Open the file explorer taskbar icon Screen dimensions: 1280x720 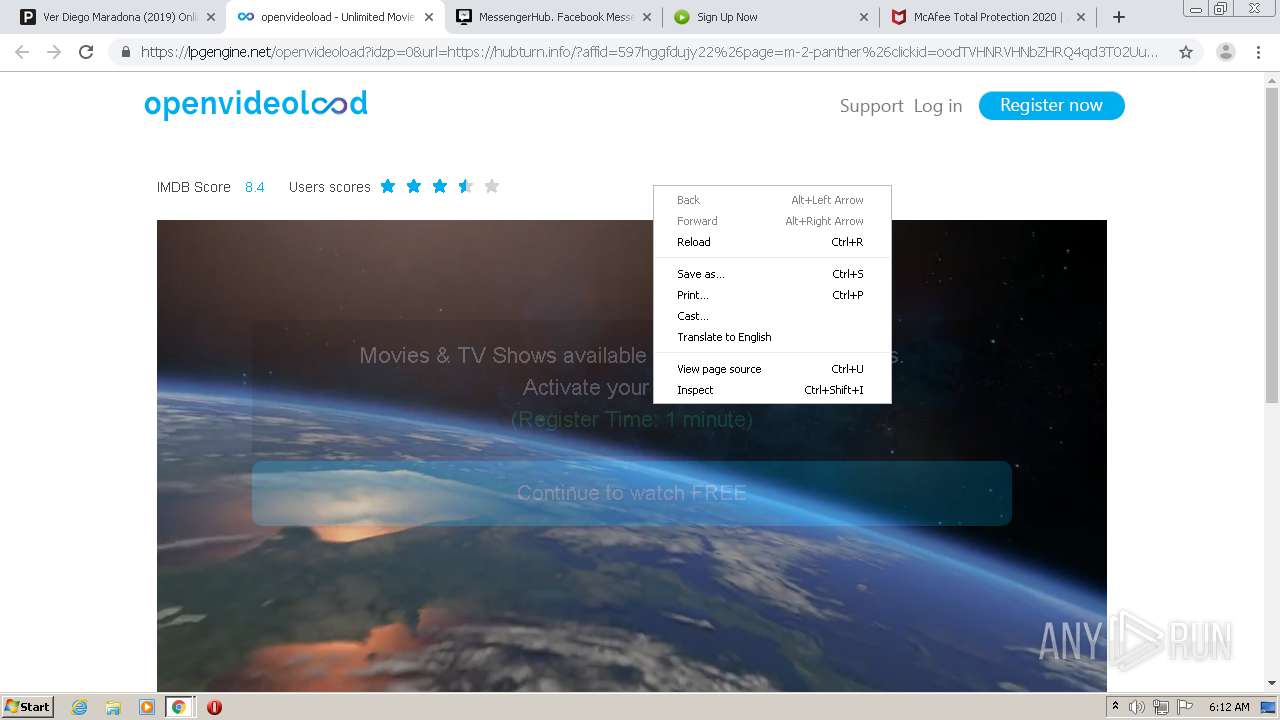point(113,707)
